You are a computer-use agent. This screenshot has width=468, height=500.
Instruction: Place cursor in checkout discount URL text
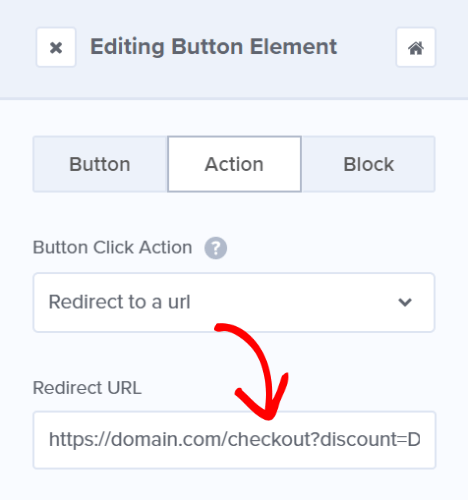point(234,439)
